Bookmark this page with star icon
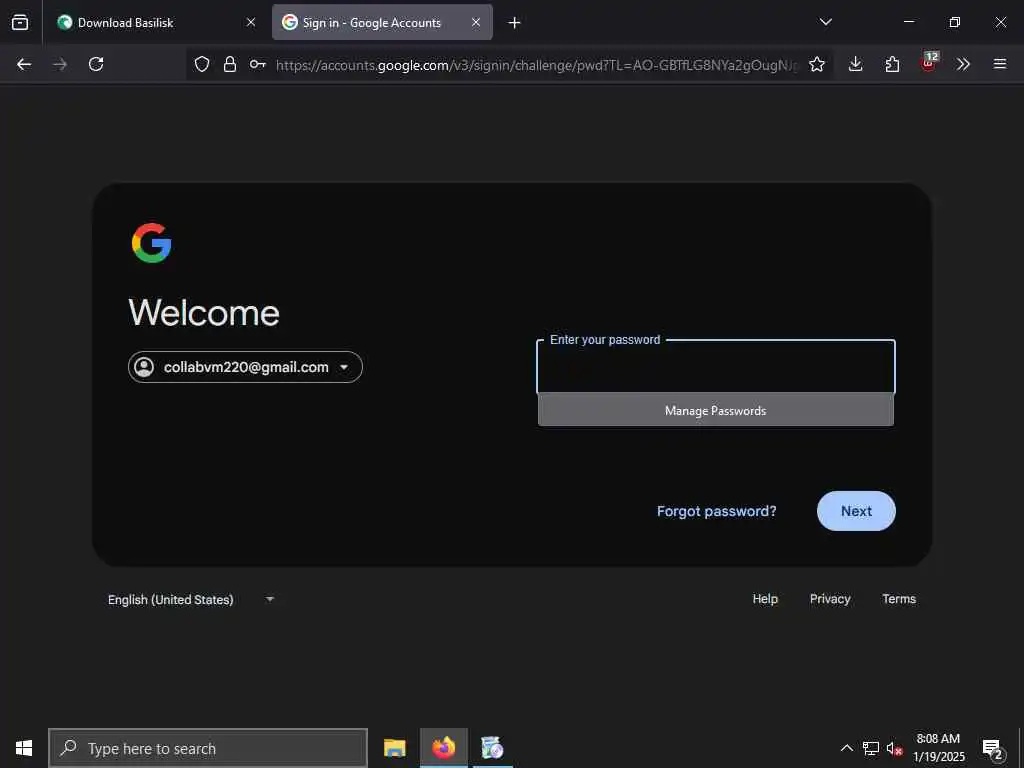Image resolution: width=1024 pixels, height=768 pixels. click(817, 64)
